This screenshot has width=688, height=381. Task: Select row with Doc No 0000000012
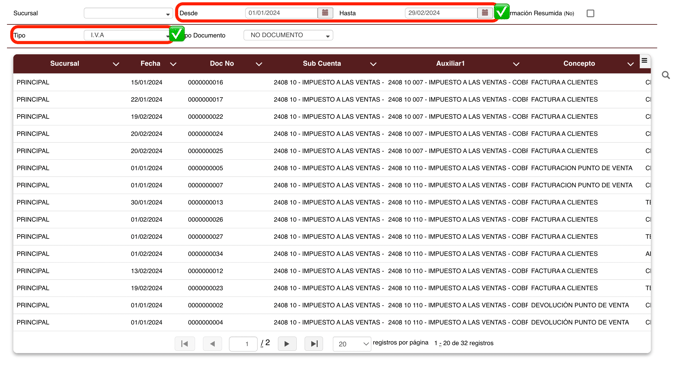(x=332, y=271)
